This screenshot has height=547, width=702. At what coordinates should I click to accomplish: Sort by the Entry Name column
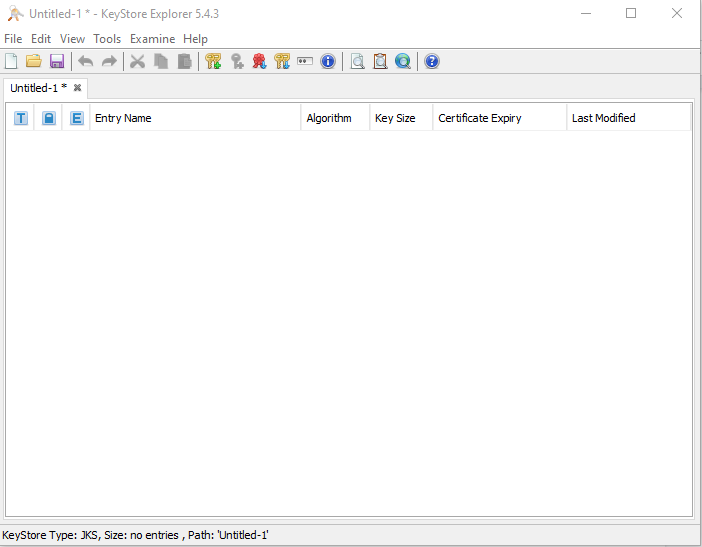195,118
